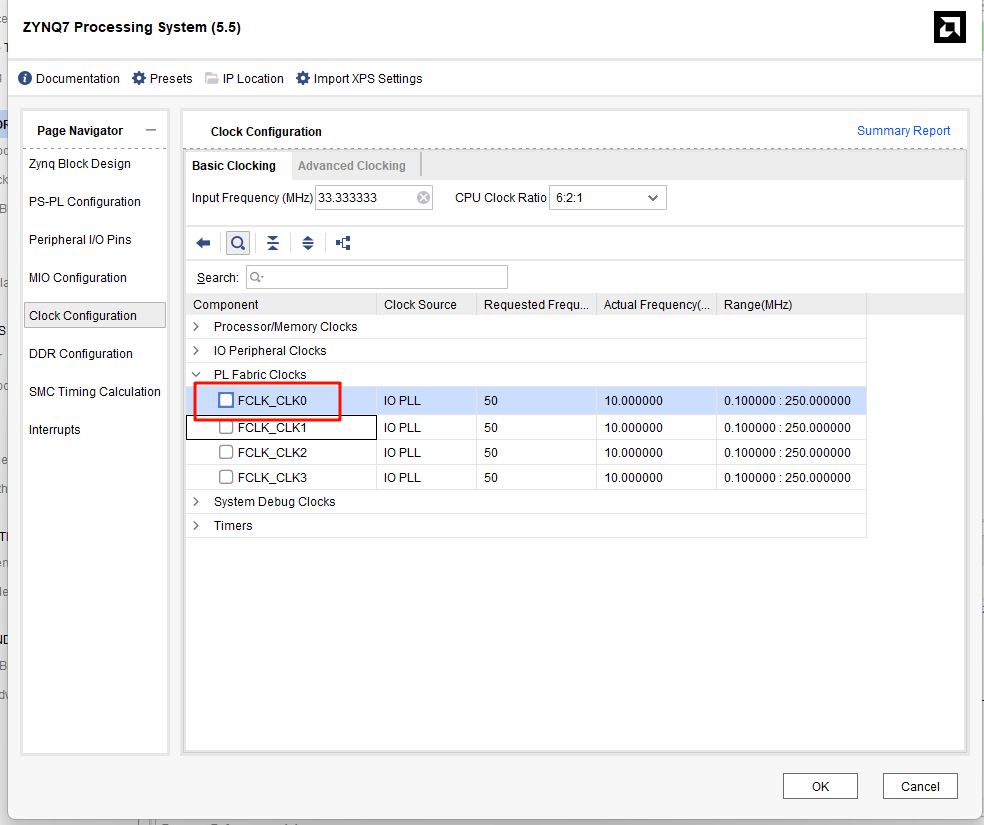This screenshot has width=984, height=825.
Task: Click the expand all toolbar icon
Action: tap(308, 243)
